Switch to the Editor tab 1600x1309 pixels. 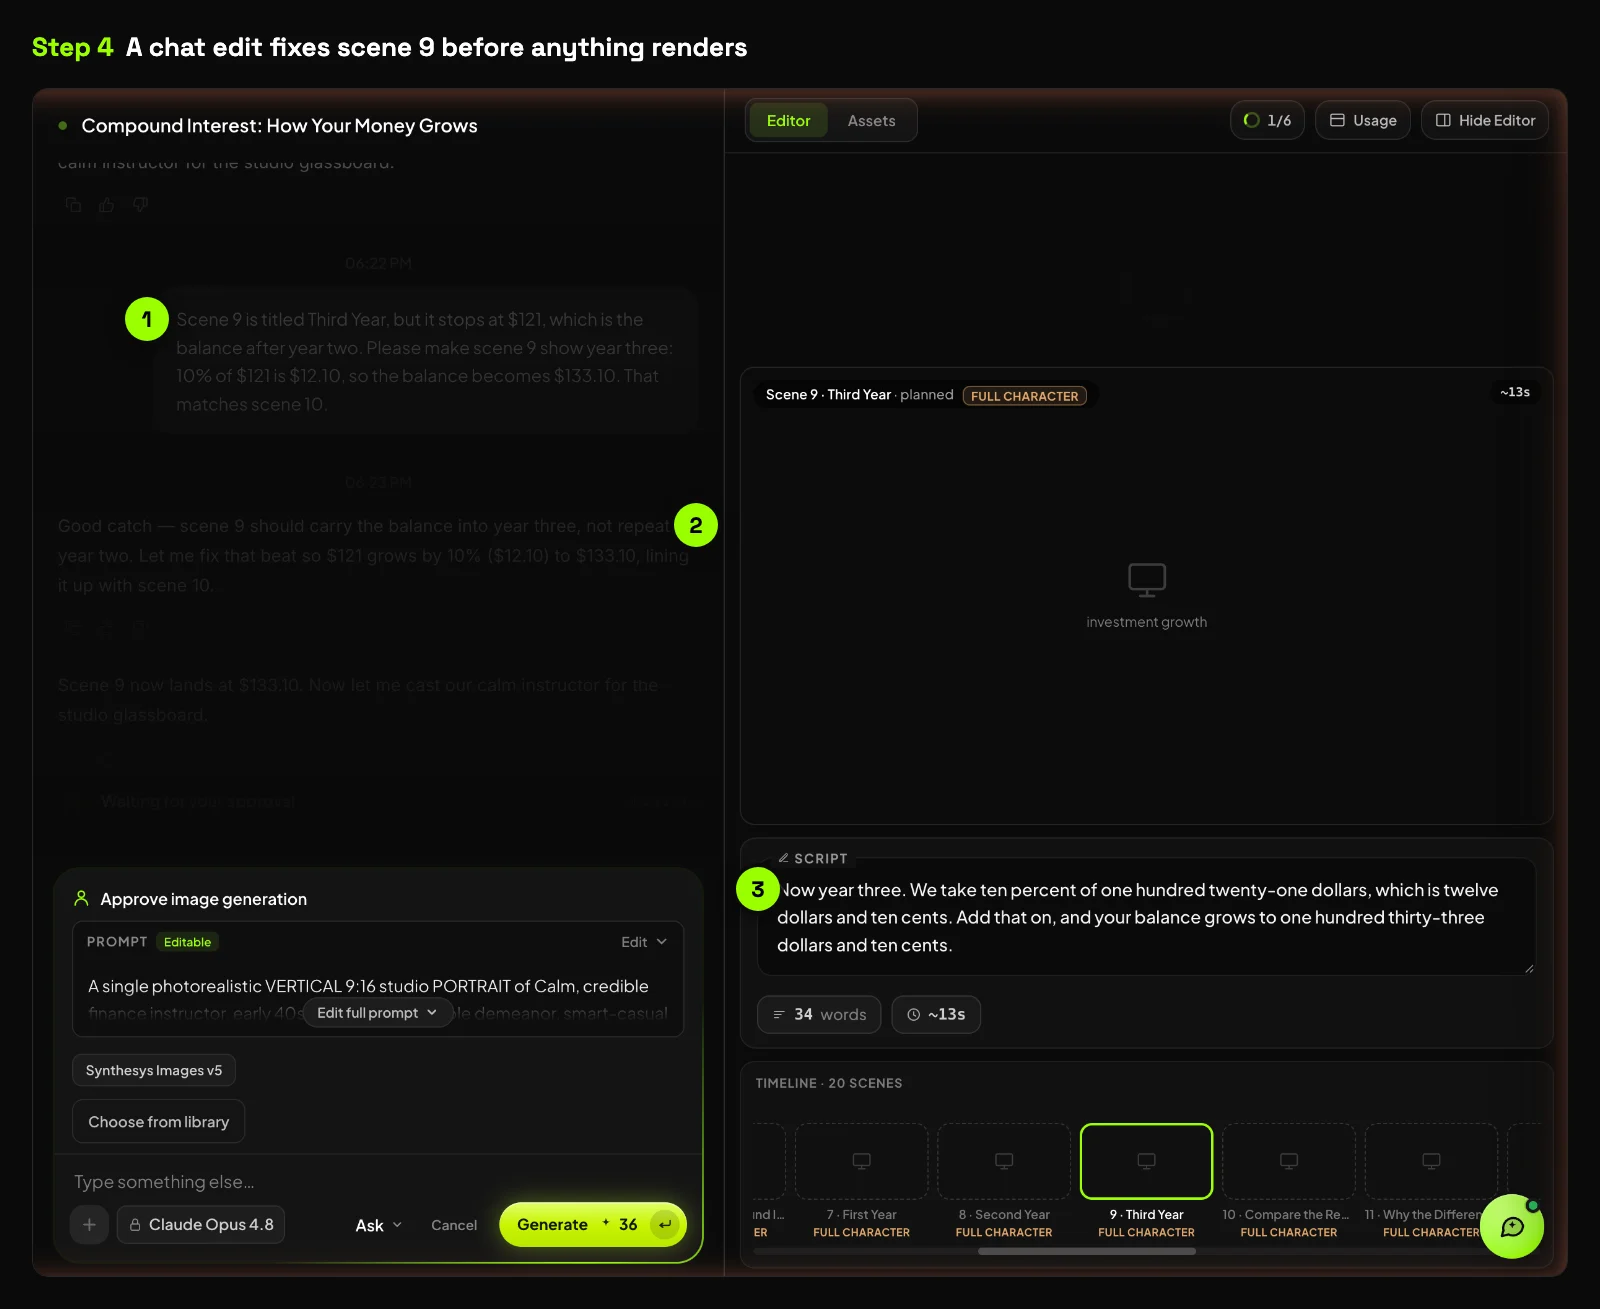click(x=788, y=121)
